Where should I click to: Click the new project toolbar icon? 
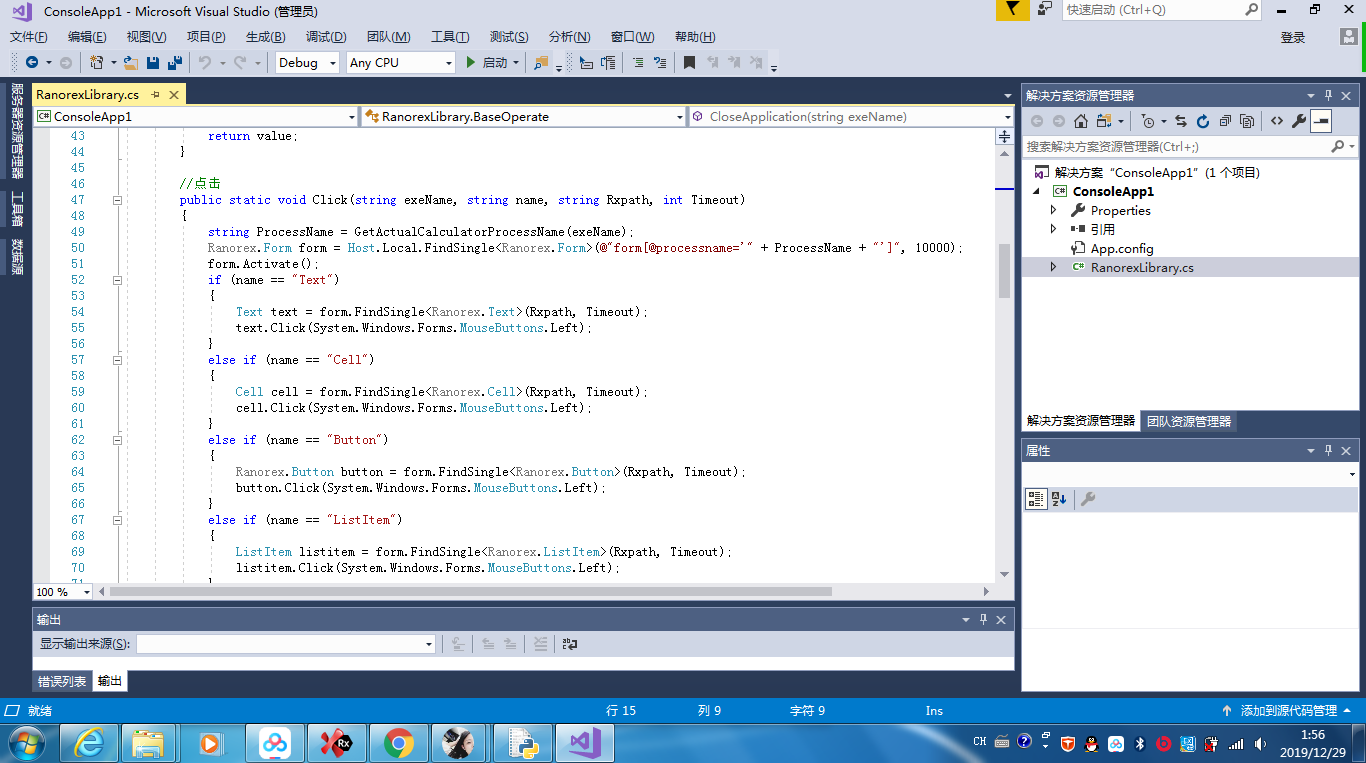coord(97,62)
